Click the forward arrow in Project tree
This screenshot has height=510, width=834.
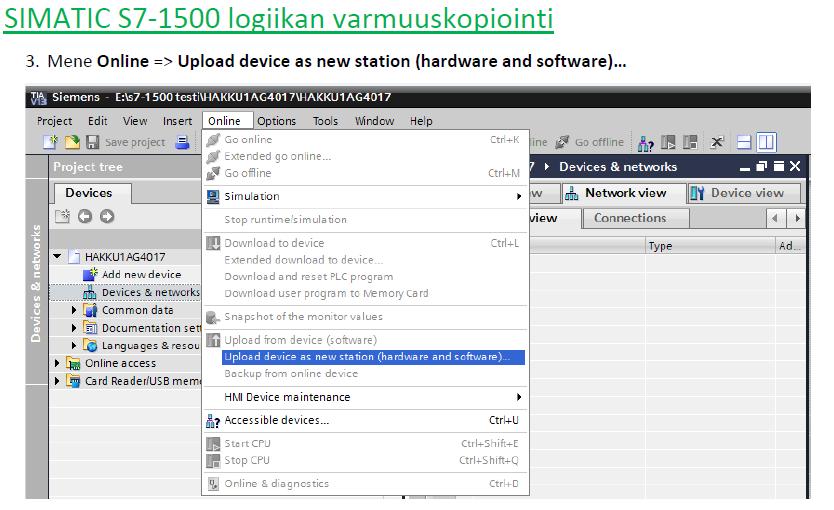(107, 216)
